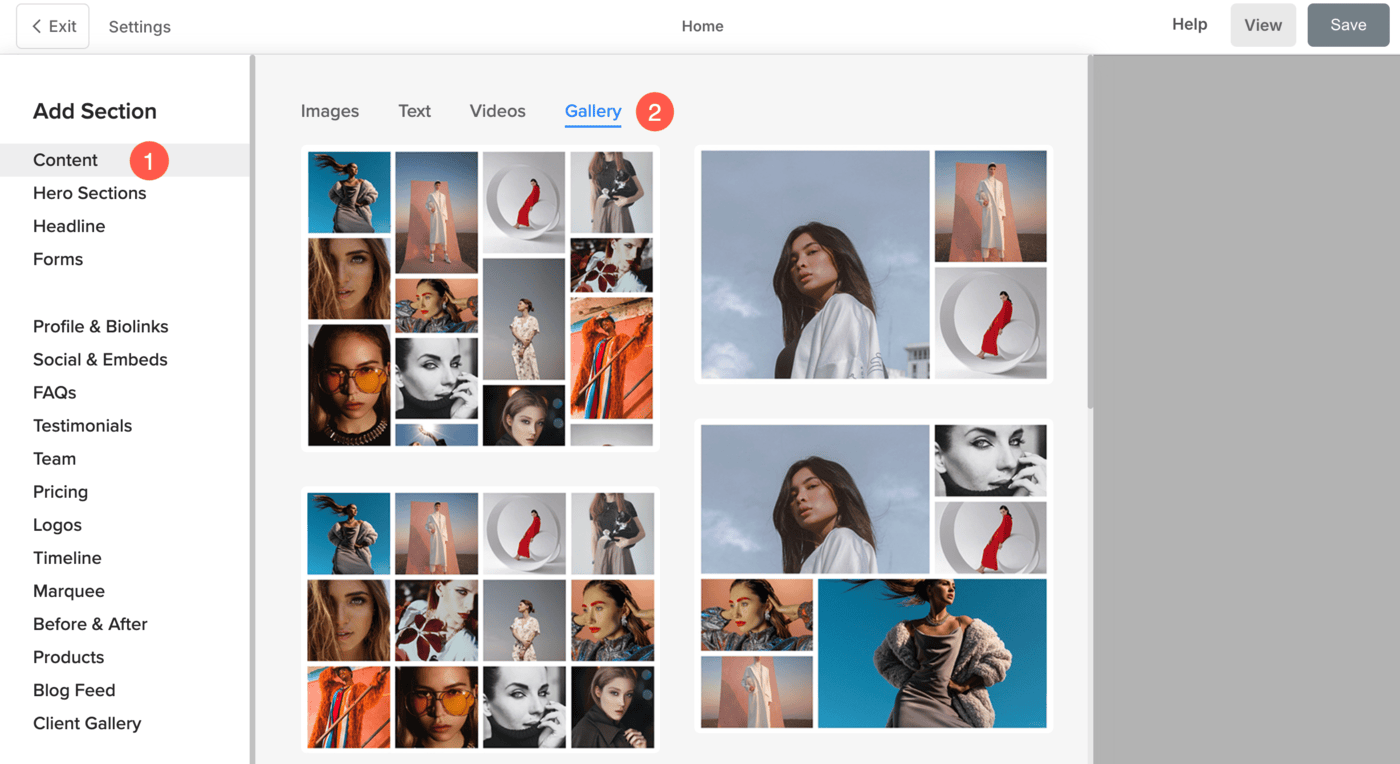Open the Timeline category
Viewport: 1400px width, 764px height.
point(67,557)
